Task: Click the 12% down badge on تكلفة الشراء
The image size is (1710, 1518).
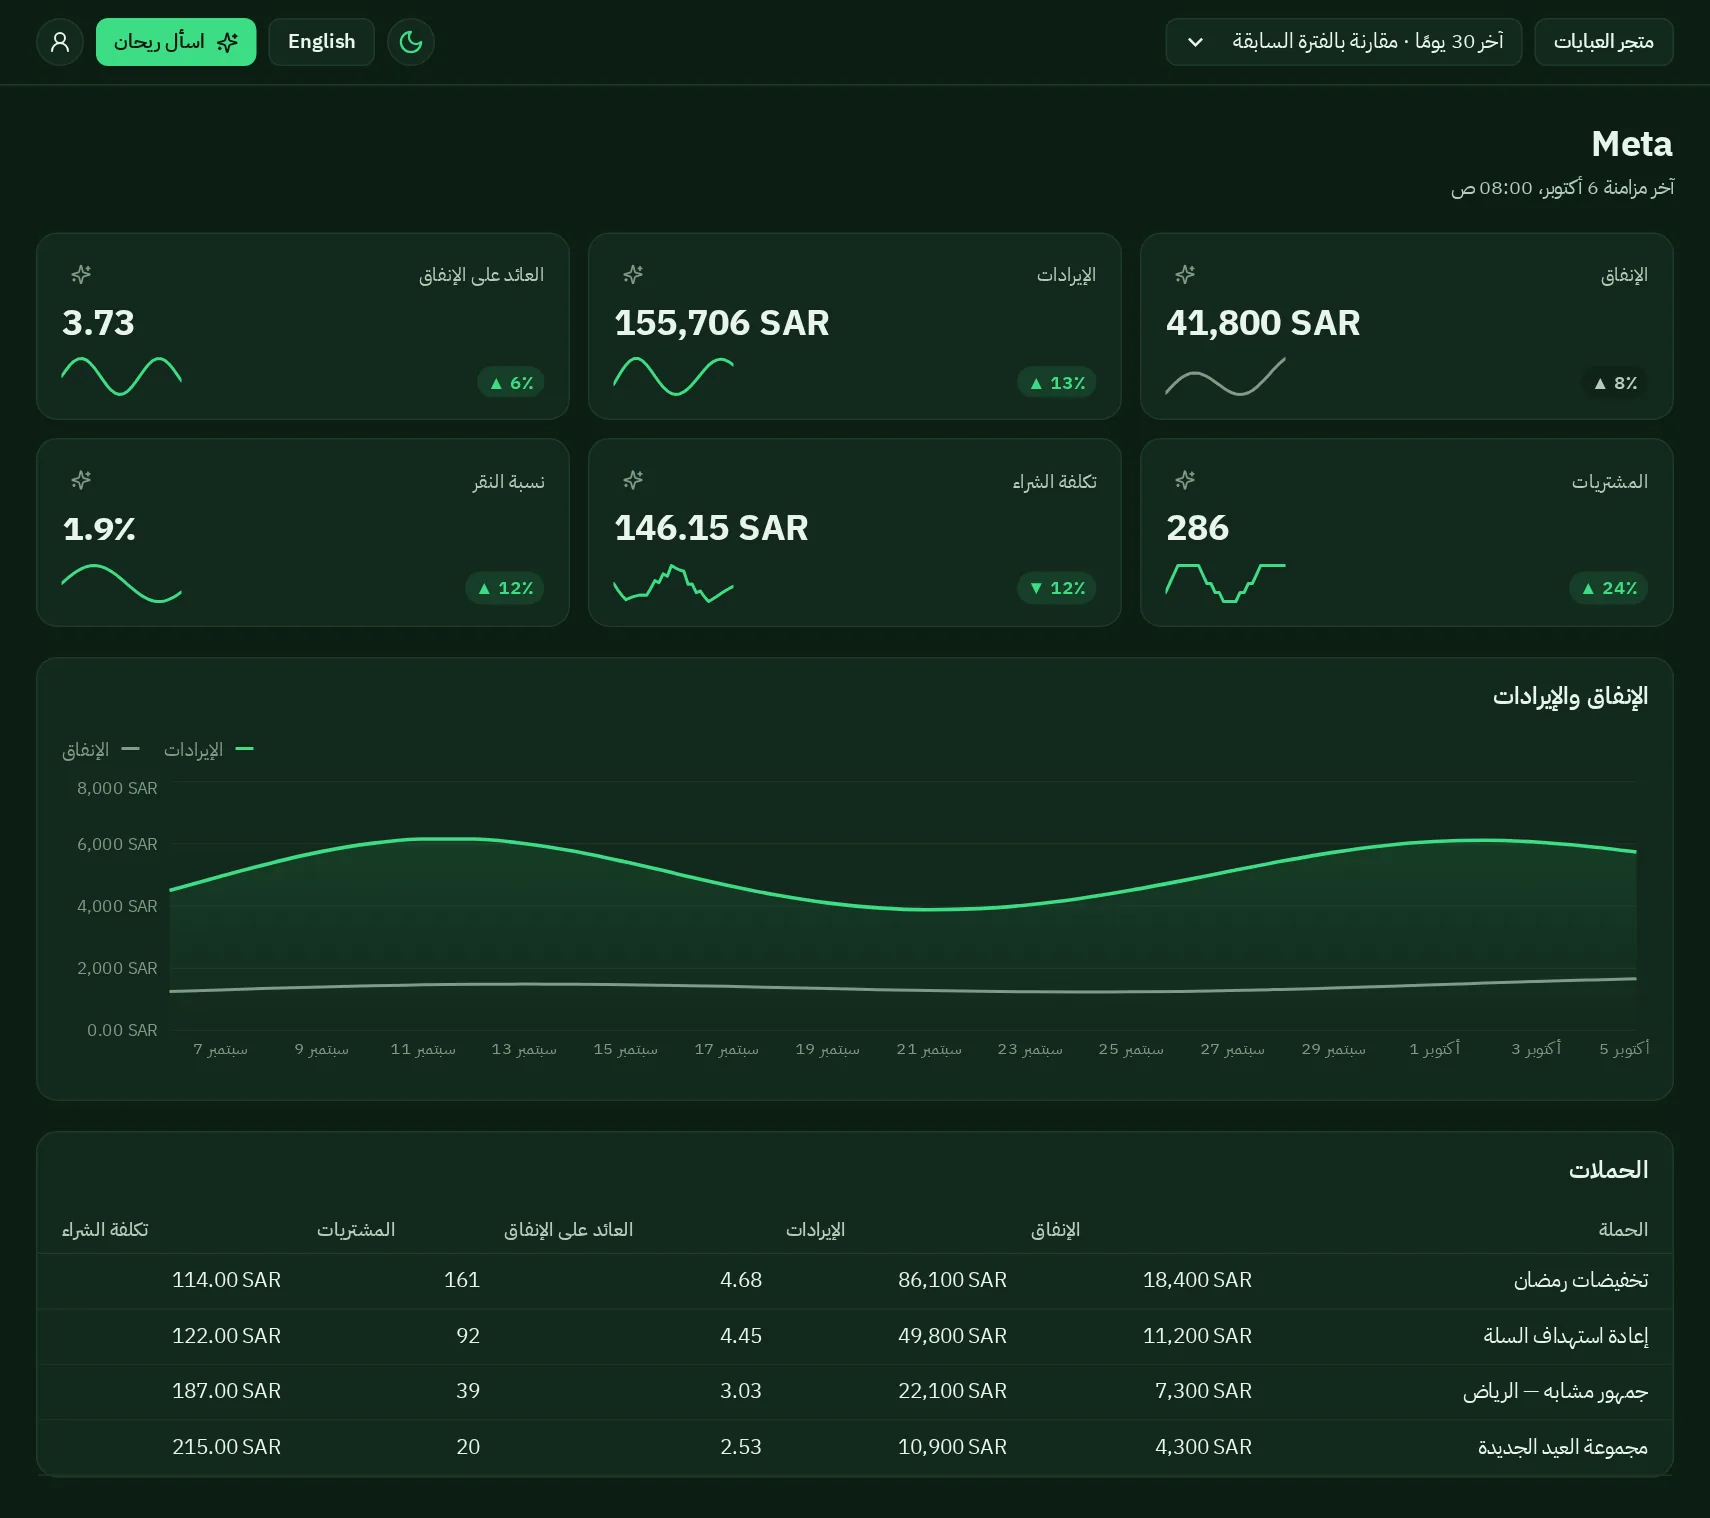Action: (x=1057, y=588)
